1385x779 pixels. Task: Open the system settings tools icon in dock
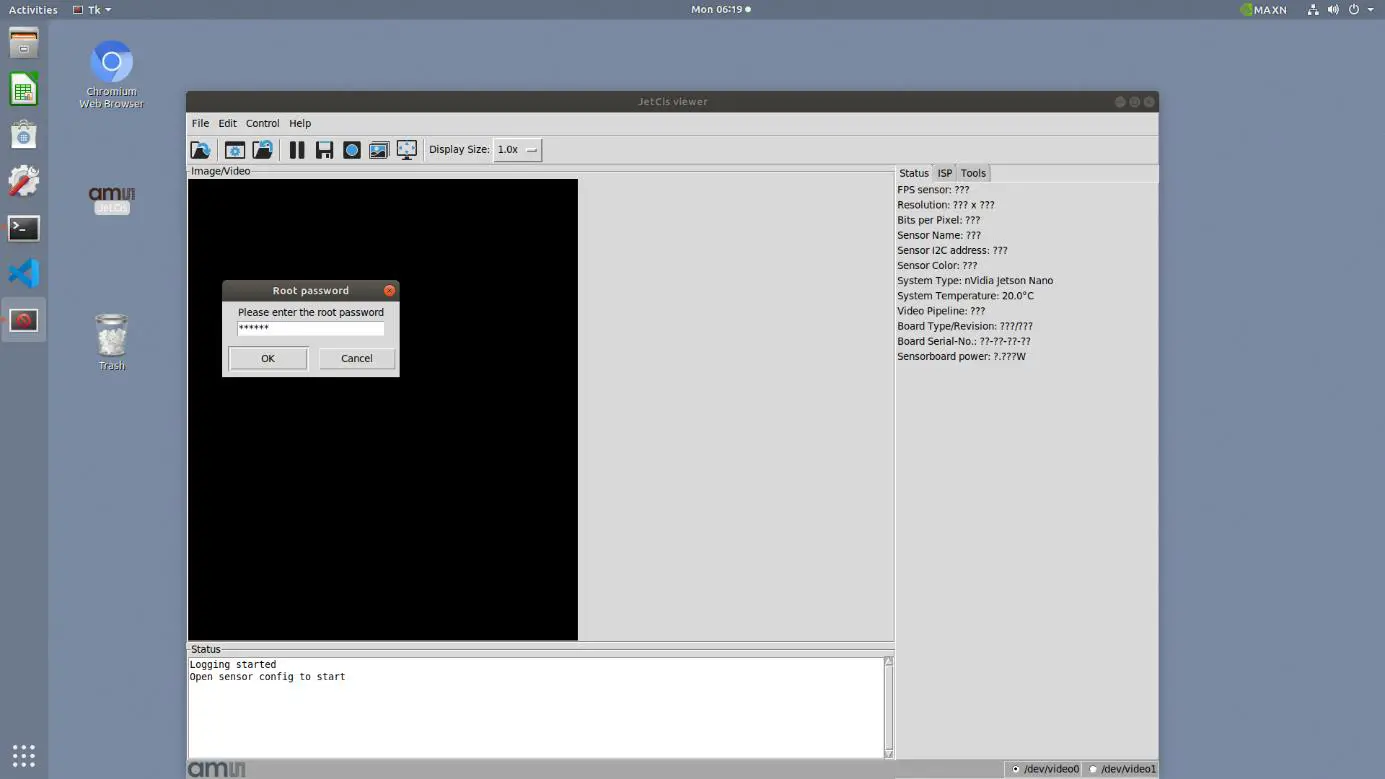click(24, 181)
